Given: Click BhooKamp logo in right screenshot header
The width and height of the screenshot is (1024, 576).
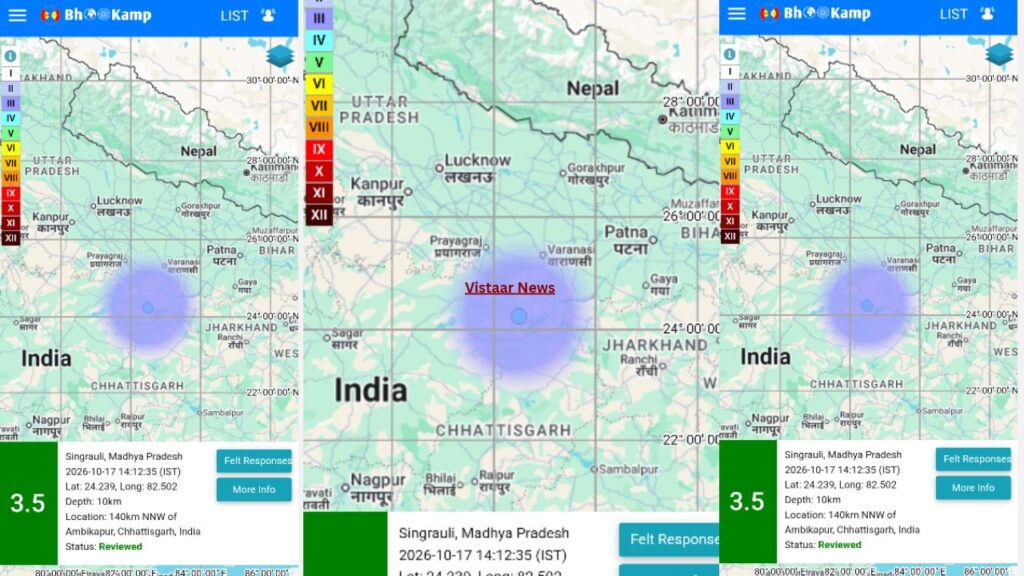Looking at the screenshot, I should coord(815,14).
